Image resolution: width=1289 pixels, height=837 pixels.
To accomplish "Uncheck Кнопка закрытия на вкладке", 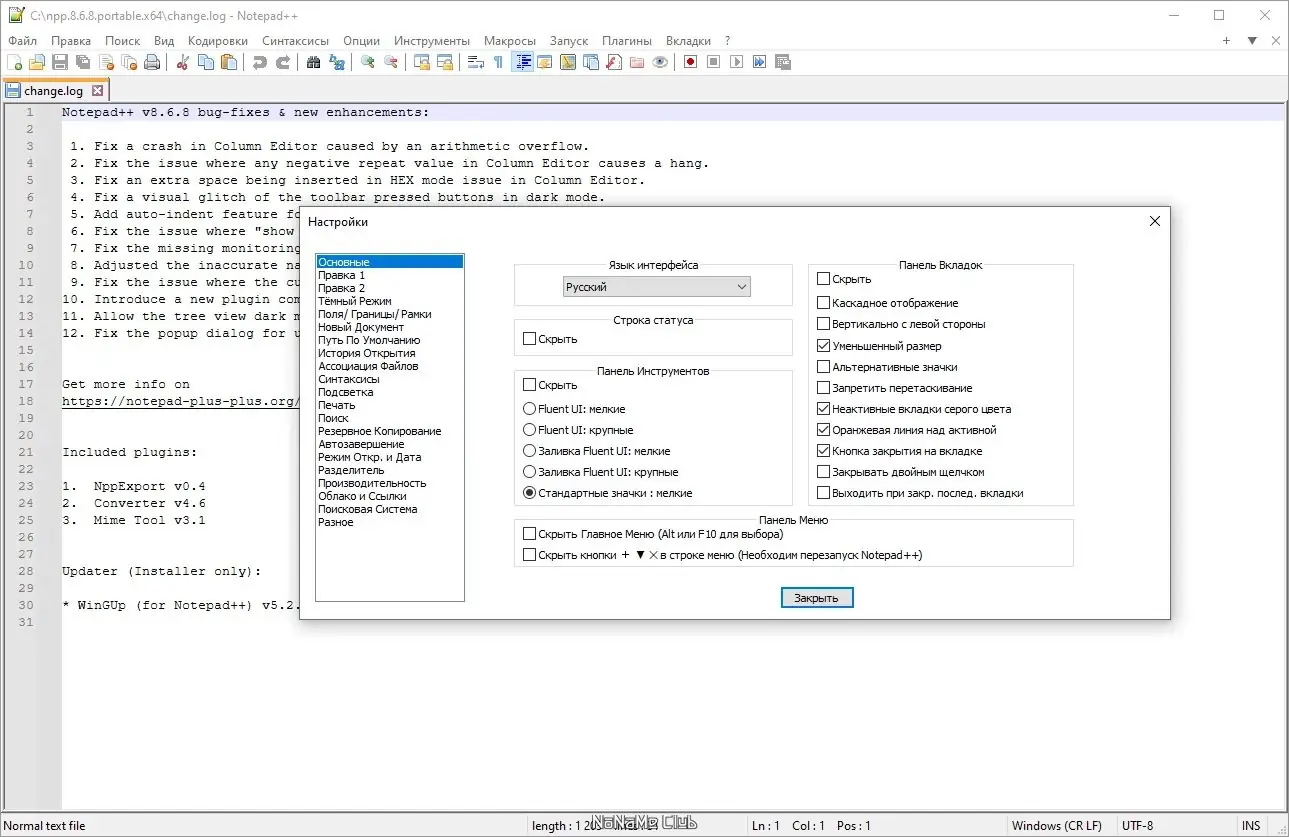I will coord(823,449).
